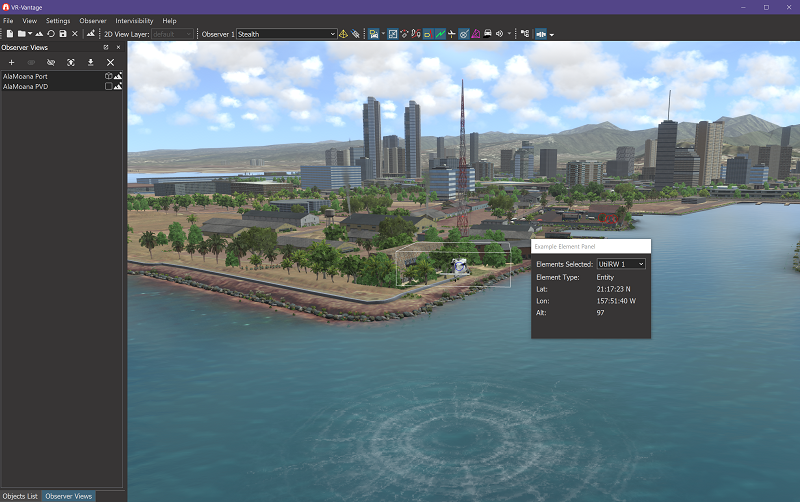Screen dimensions: 800x502
Task: Click the speaker sound toolbar icon
Action: click(x=499, y=34)
